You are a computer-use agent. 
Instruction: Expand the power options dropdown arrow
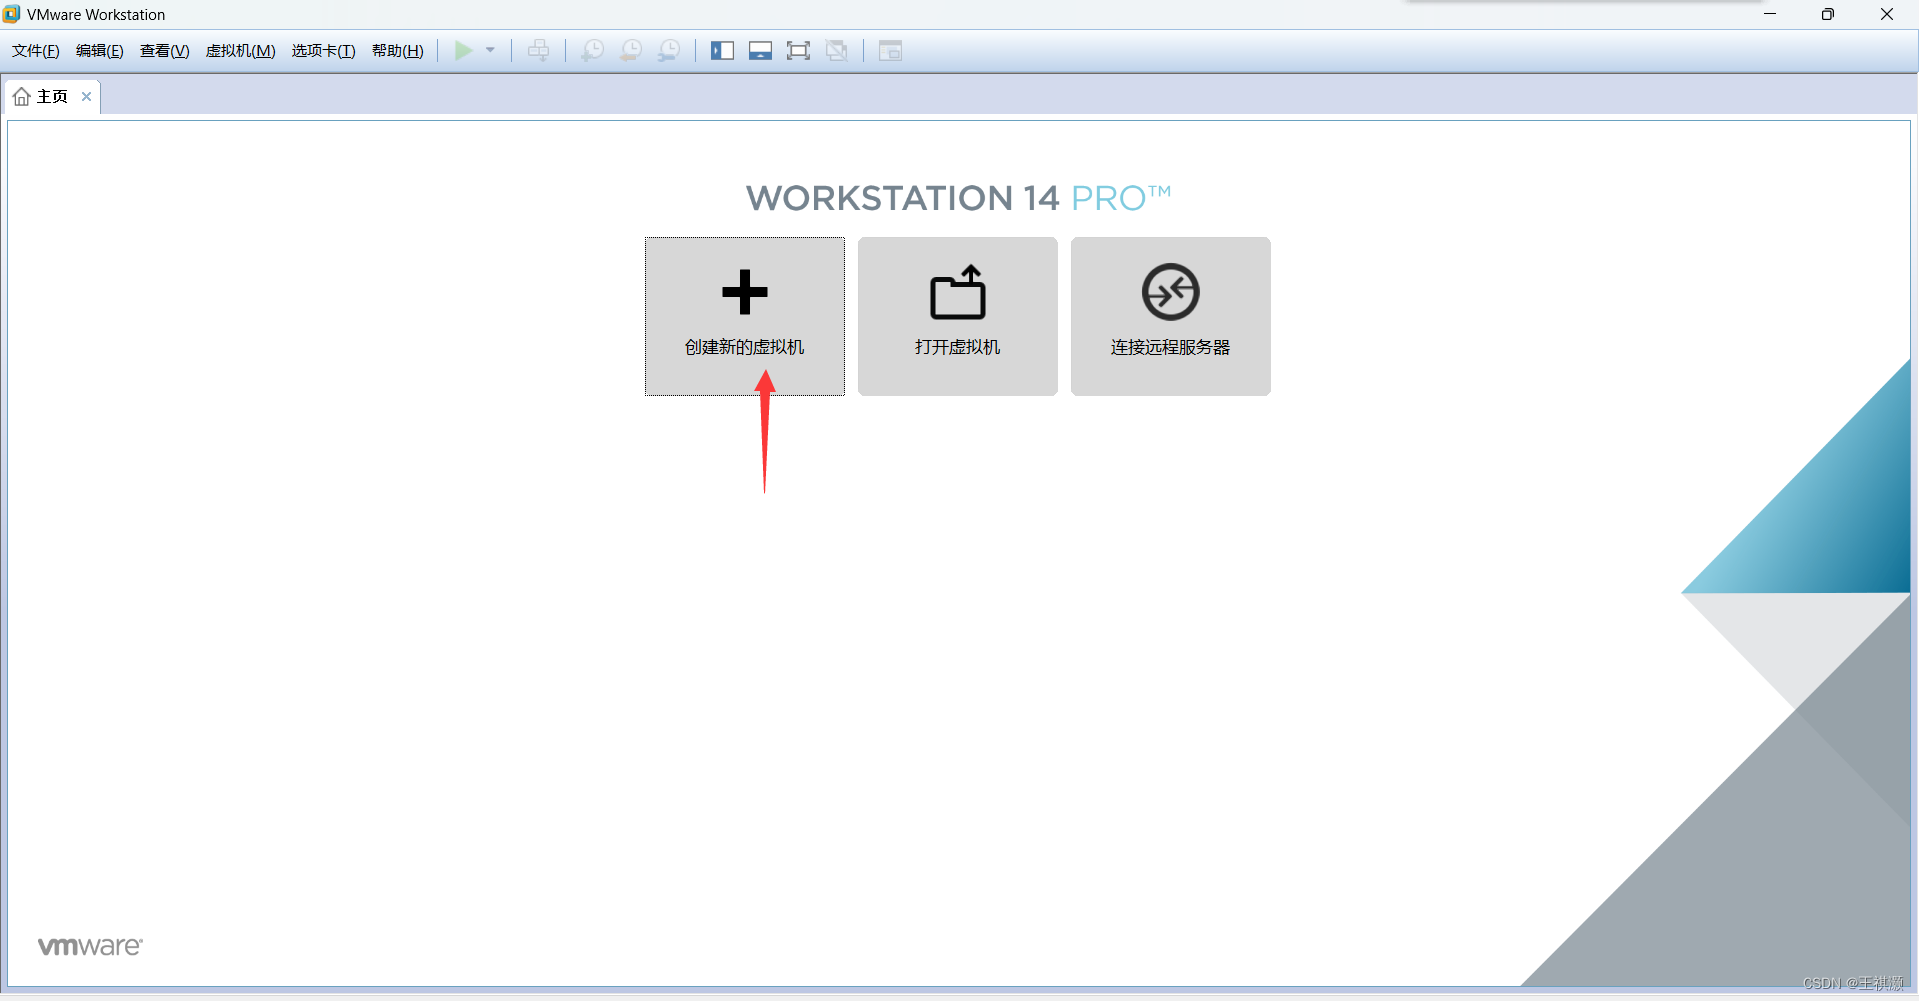click(490, 50)
